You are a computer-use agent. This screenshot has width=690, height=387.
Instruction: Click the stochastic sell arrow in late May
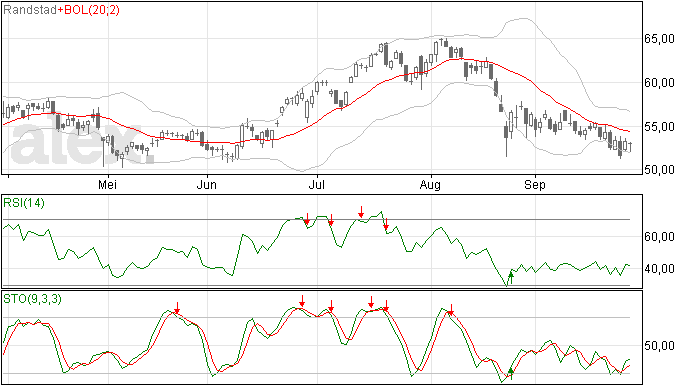tap(177, 308)
